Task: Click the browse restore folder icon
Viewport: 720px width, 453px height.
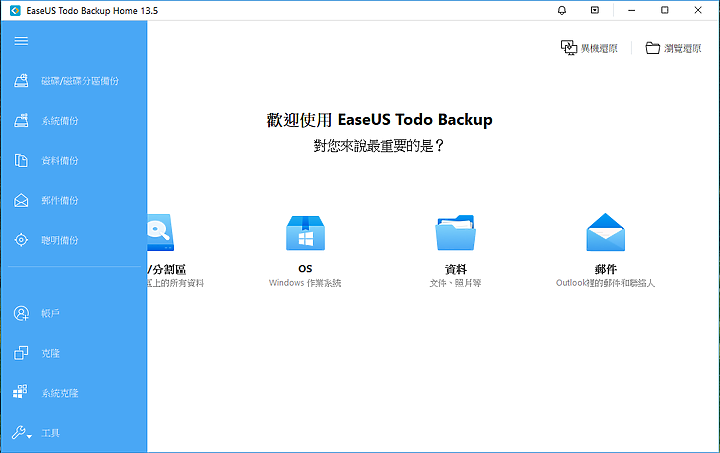Action: [652, 48]
